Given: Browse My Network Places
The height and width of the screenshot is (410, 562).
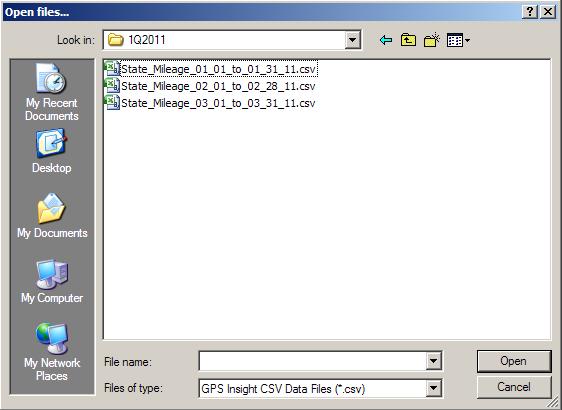Looking at the screenshot, I should (52, 352).
